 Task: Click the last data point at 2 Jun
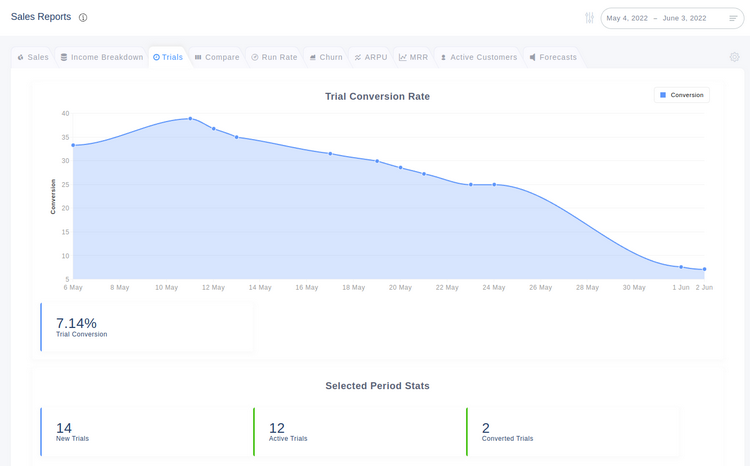coord(705,269)
